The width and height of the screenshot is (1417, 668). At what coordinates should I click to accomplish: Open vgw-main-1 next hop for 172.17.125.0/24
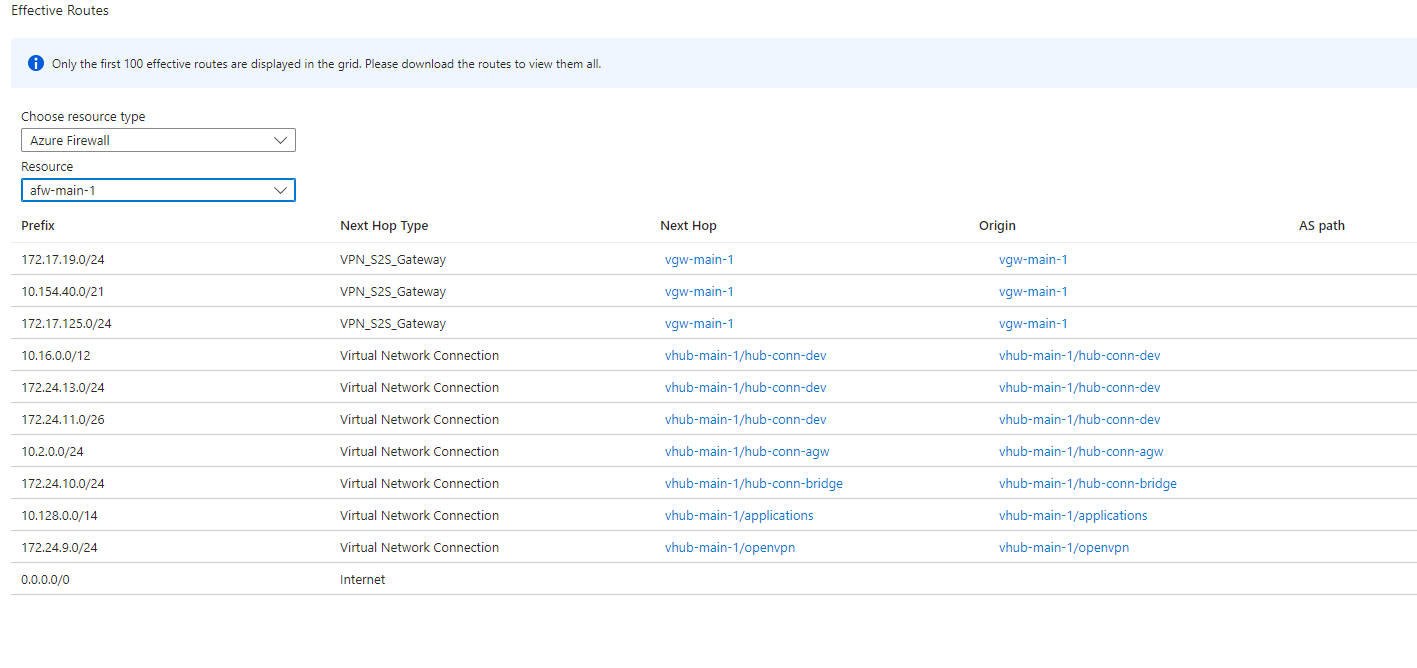[699, 323]
